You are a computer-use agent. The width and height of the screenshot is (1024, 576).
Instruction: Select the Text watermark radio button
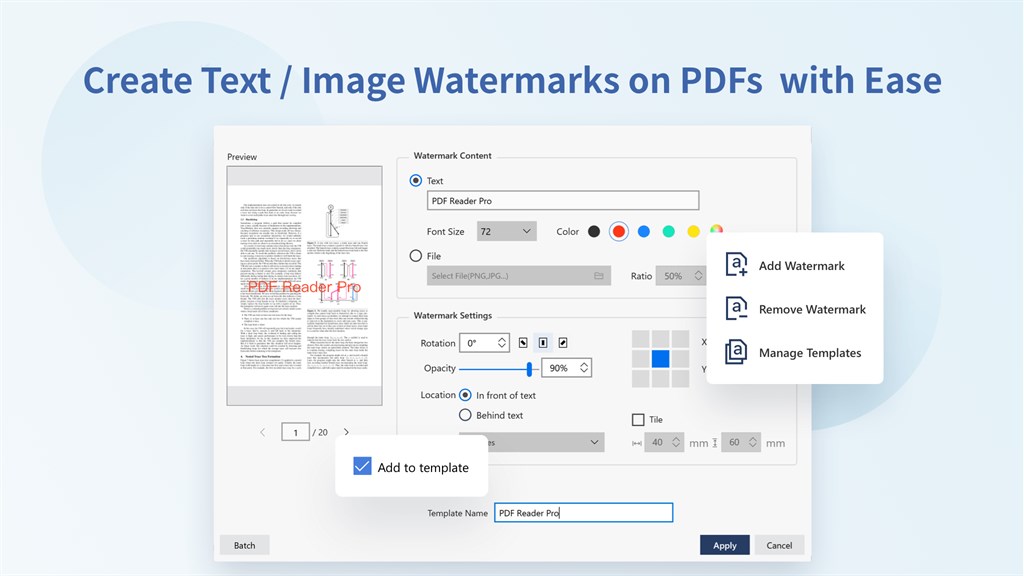[x=415, y=180]
